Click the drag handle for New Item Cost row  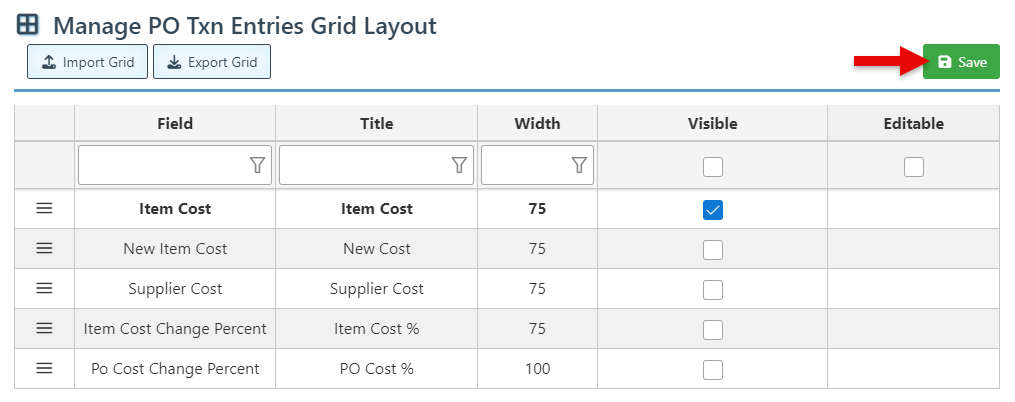tap(44, 248)
